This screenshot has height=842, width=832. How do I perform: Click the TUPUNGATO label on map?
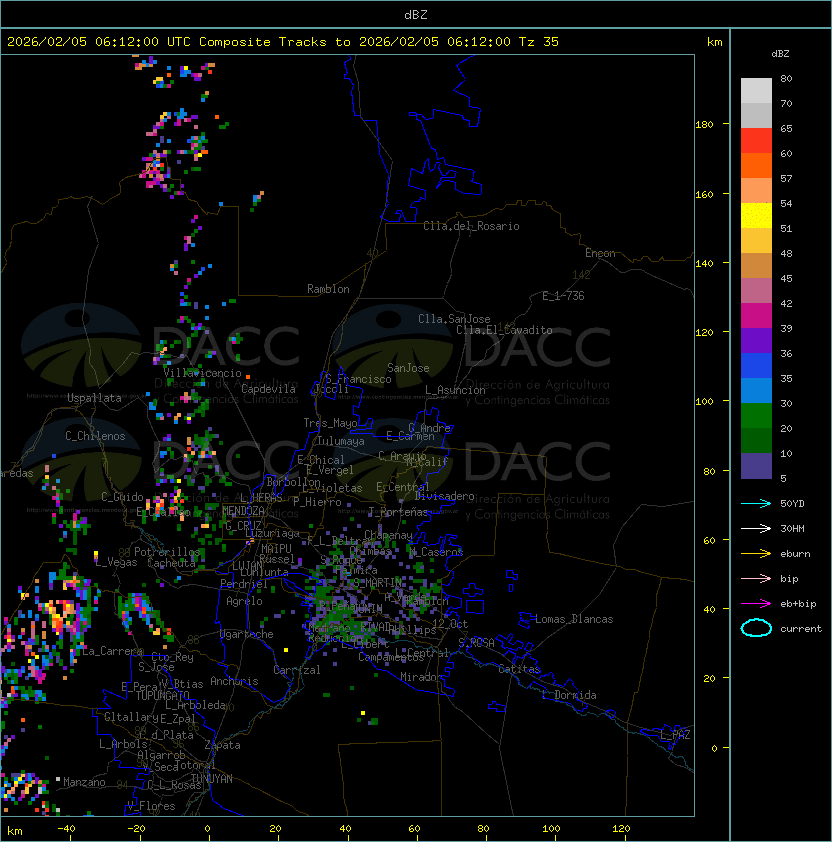162,695
